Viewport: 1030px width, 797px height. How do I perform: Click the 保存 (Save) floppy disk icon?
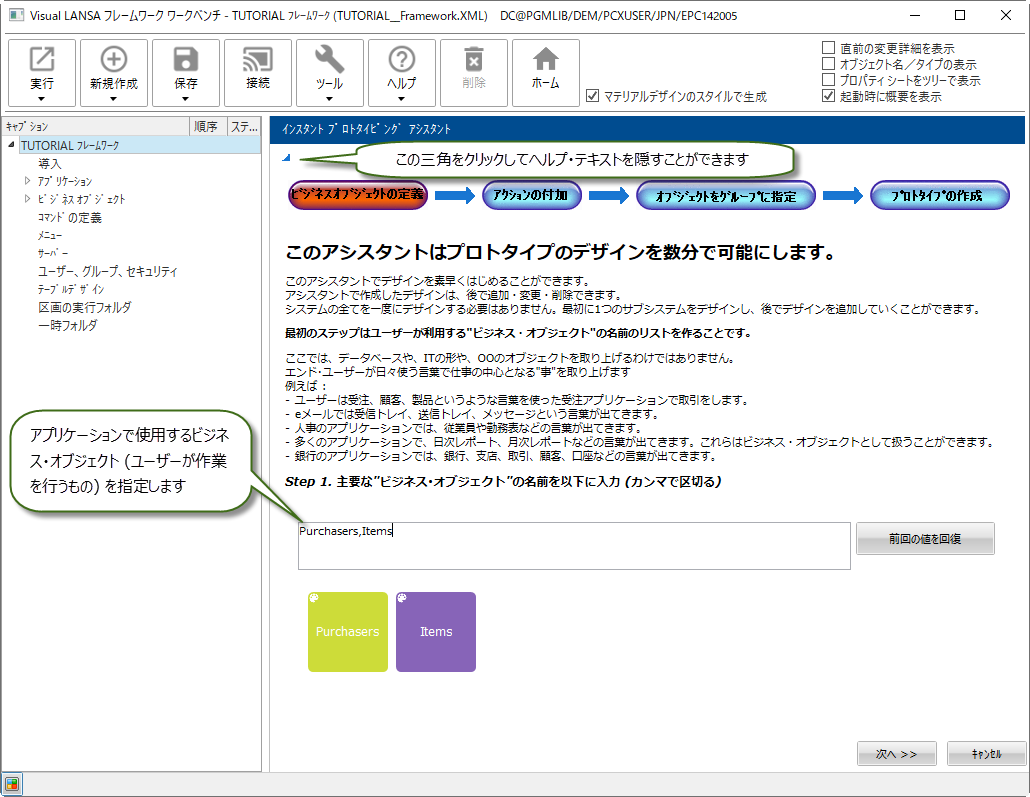(x=186, y=59)
